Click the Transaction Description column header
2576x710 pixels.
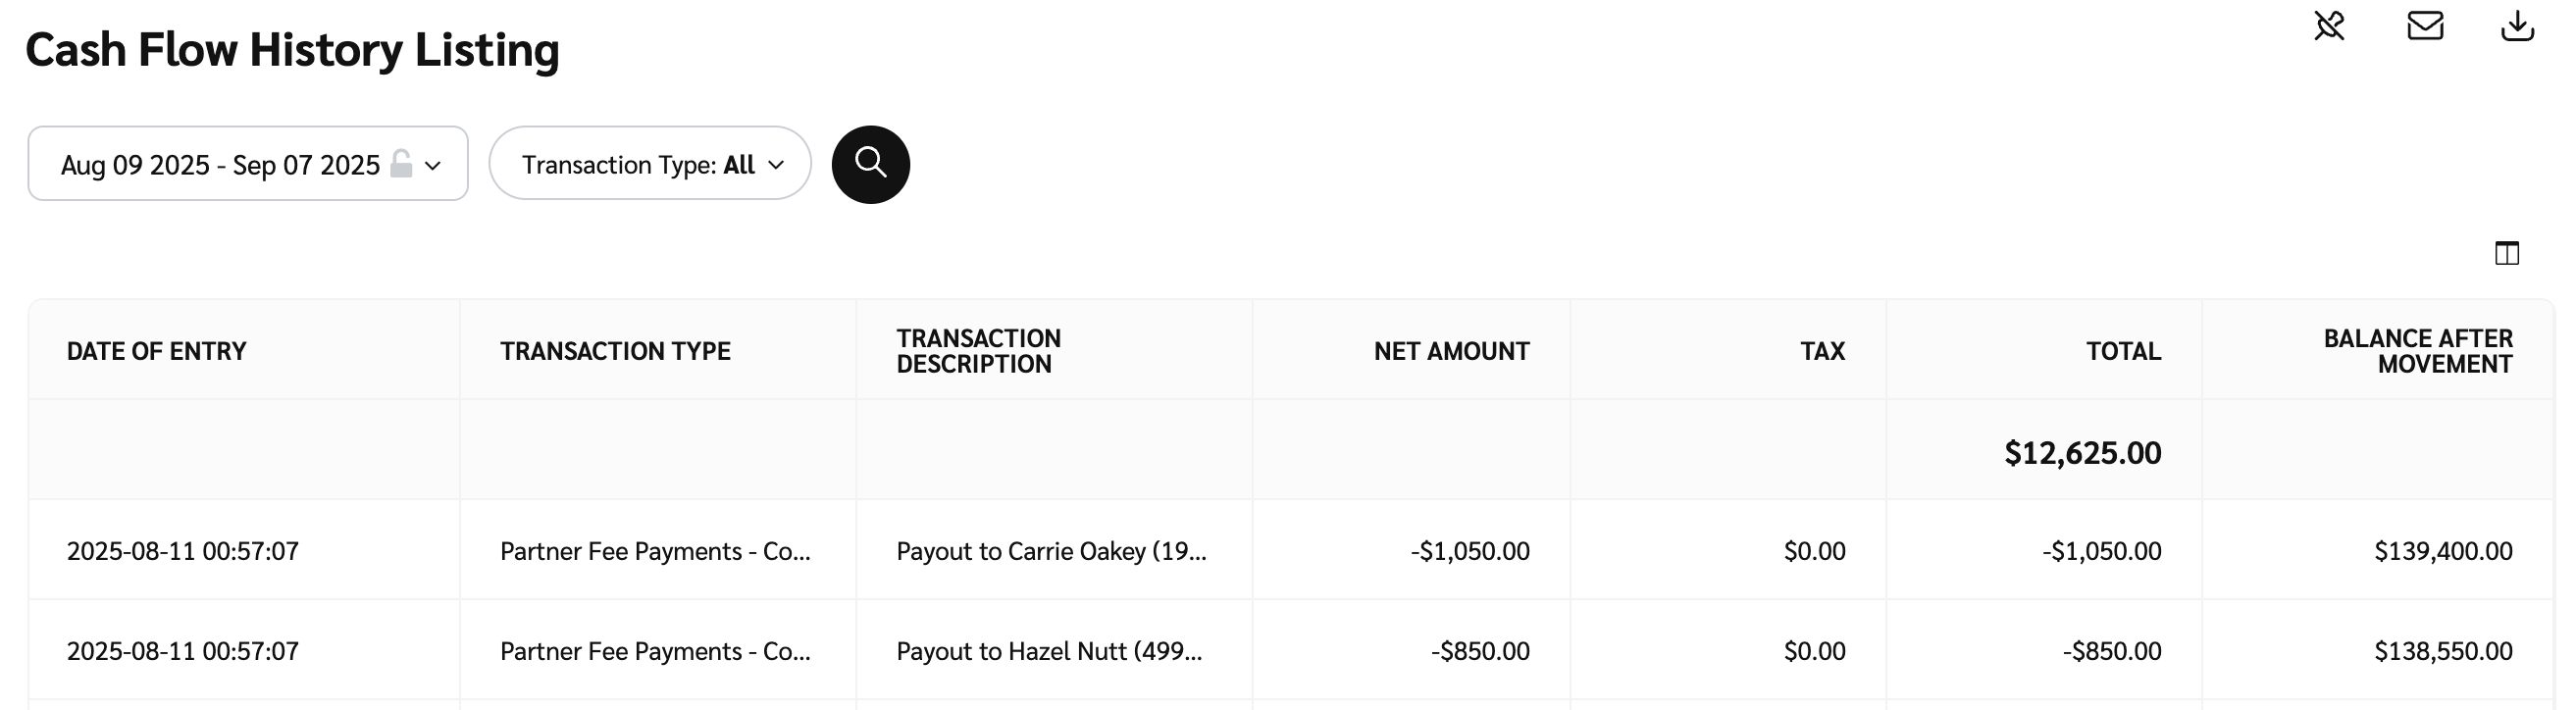pyautogui.click(x=978, y=351)
